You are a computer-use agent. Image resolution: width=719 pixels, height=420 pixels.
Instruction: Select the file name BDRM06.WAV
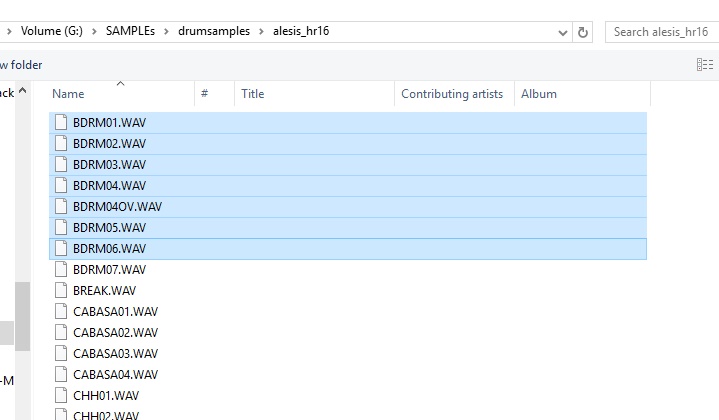[110, 249]
